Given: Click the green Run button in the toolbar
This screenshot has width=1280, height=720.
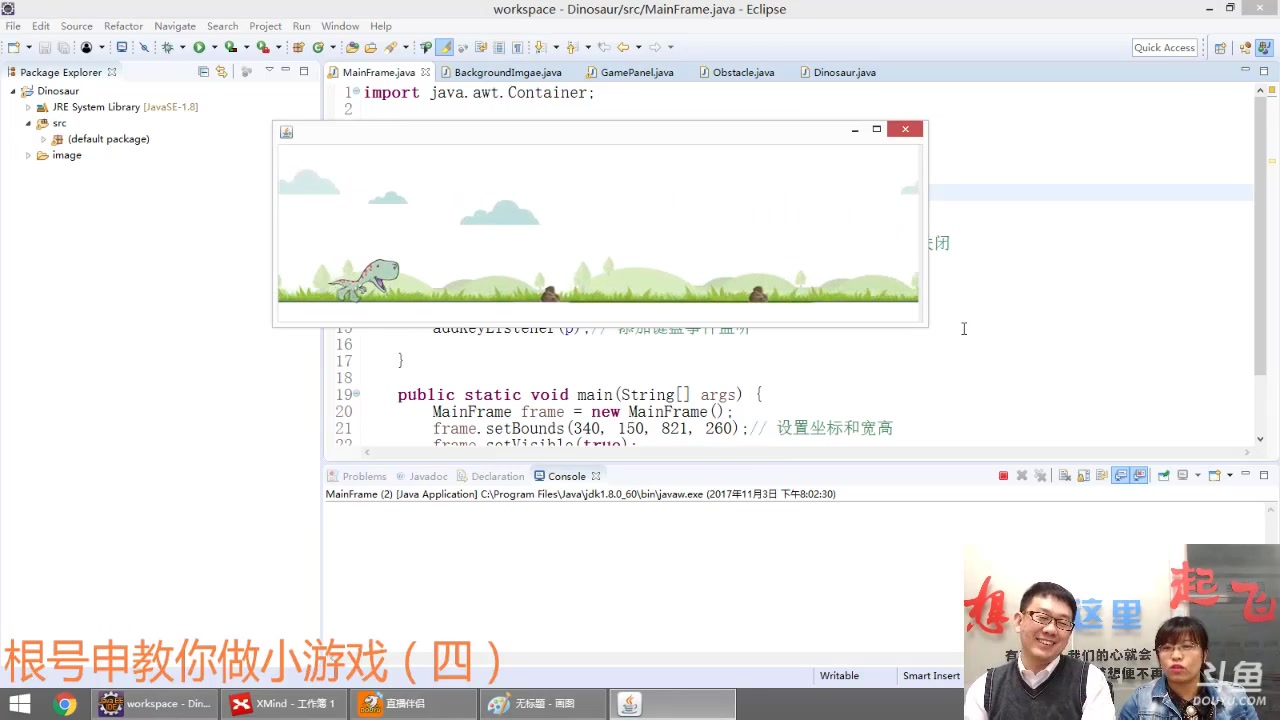Looking at the screenshot, I should point(199,47).
